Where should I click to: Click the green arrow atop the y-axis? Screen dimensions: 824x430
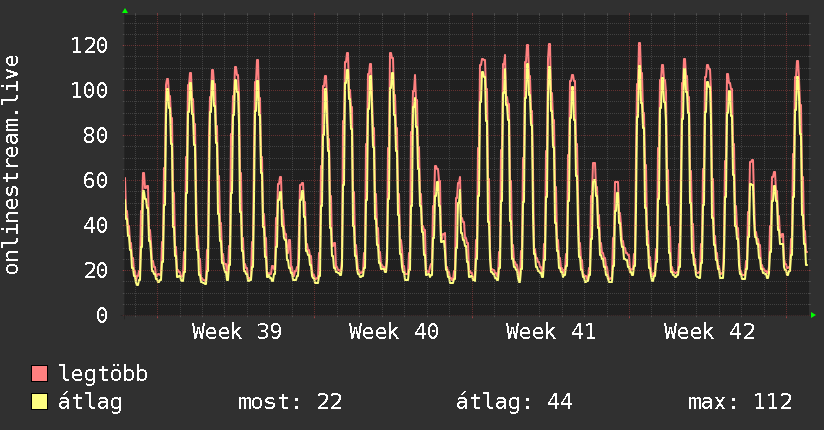[x=125, y=11]
